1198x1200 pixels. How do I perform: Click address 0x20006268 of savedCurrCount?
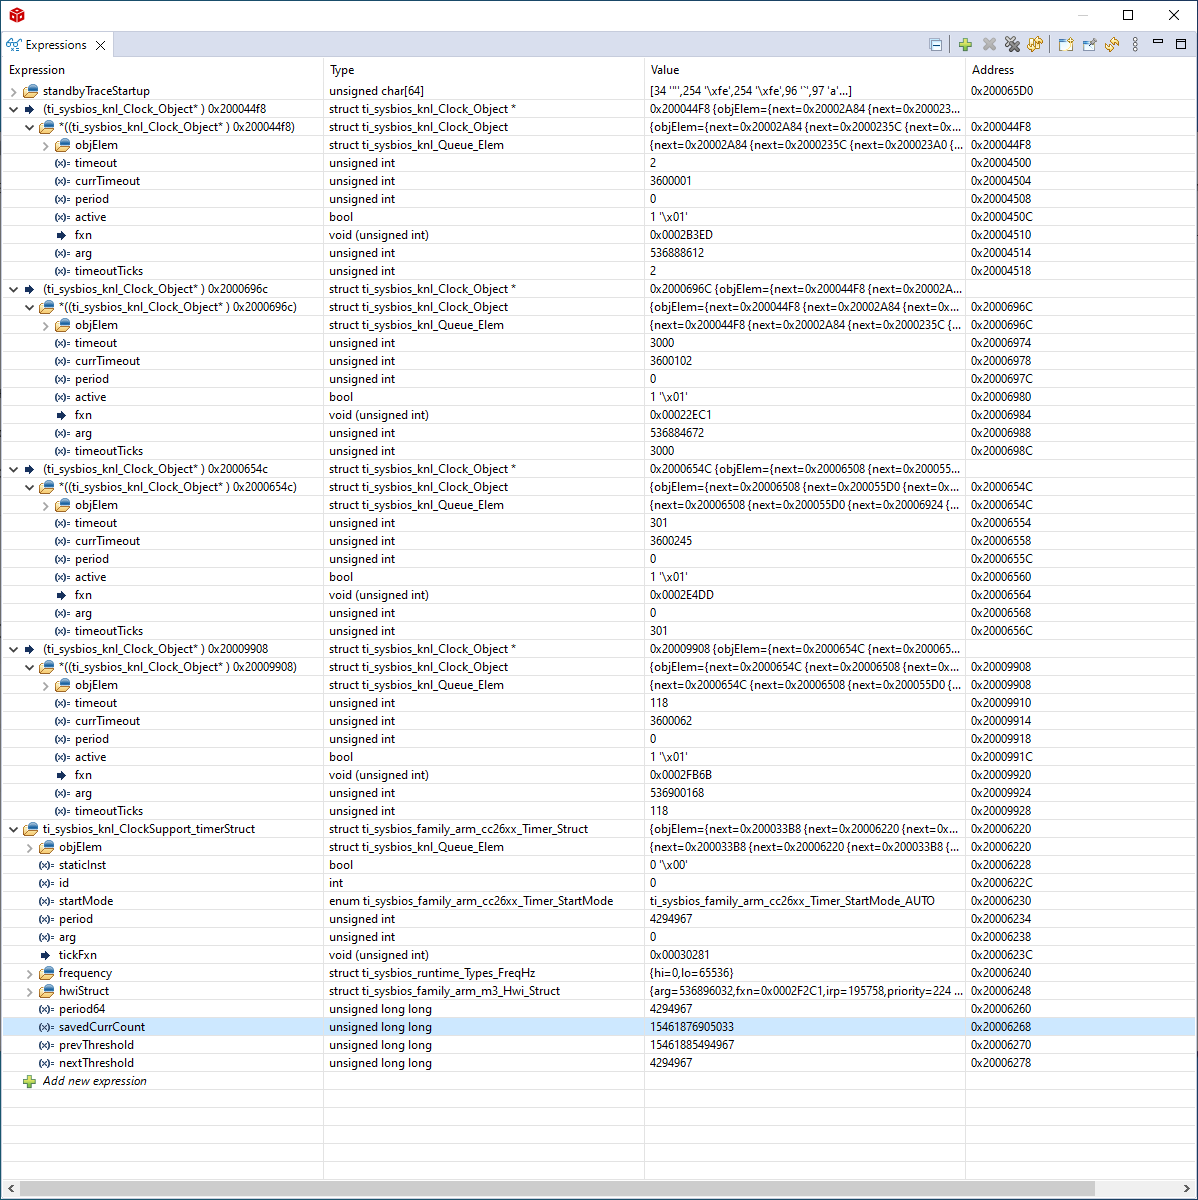pyautogui.click(x=1002, y=1027)
